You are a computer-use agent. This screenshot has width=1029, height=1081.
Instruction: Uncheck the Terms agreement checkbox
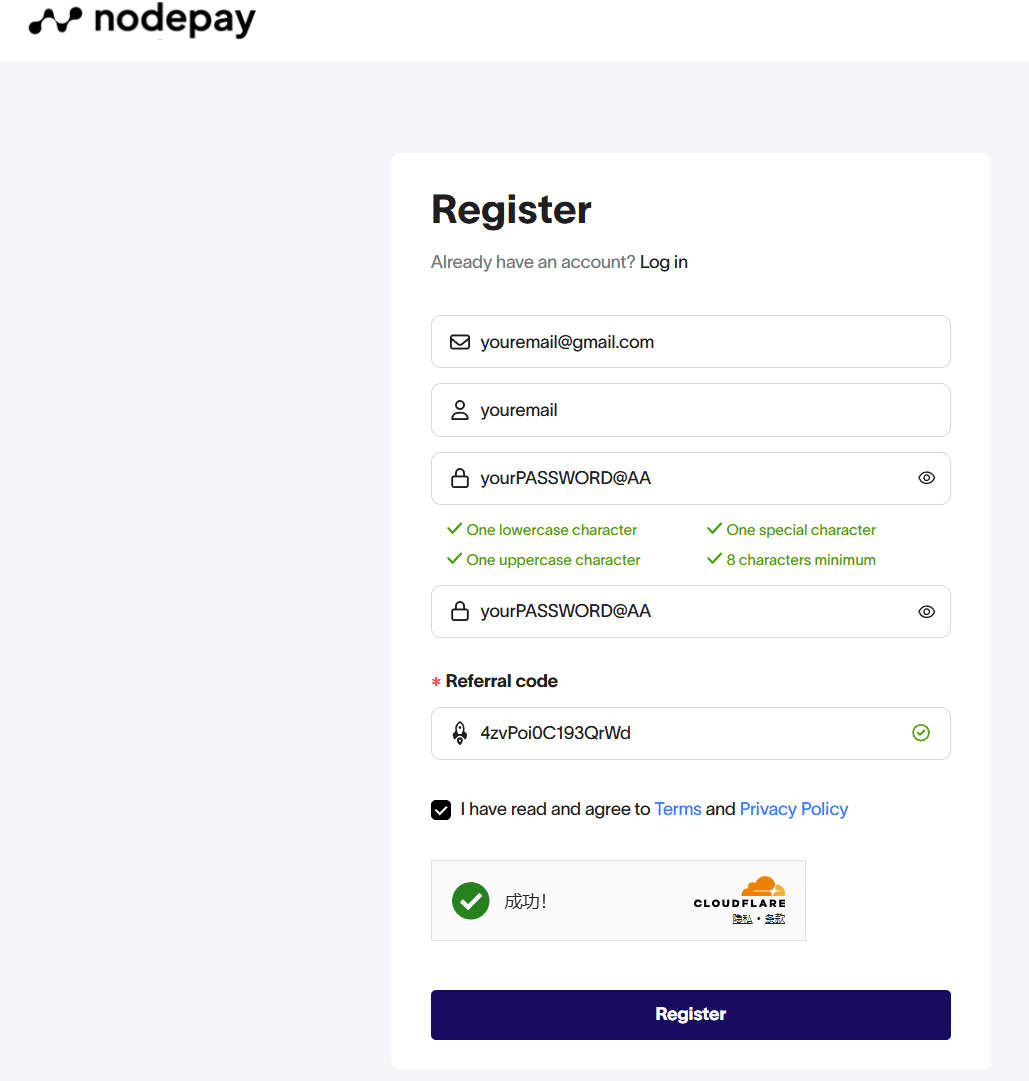(441, 810)
